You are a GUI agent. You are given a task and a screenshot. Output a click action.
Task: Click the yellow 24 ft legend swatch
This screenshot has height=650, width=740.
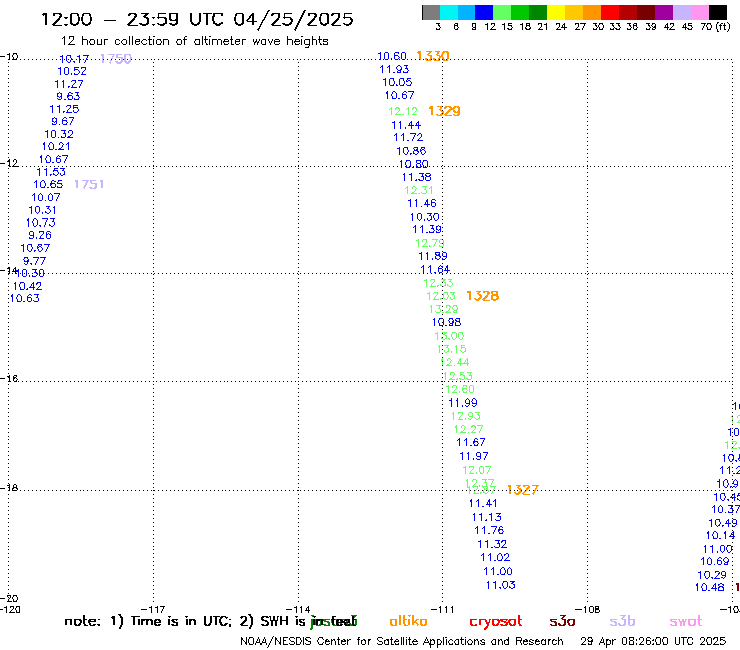[x=556, y=12]
